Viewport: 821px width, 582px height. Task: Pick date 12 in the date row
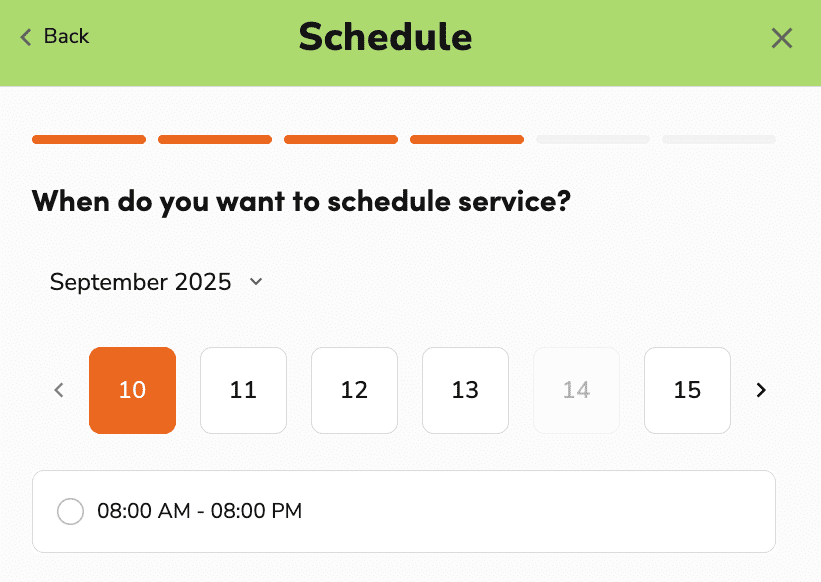(x=354, y=390)
